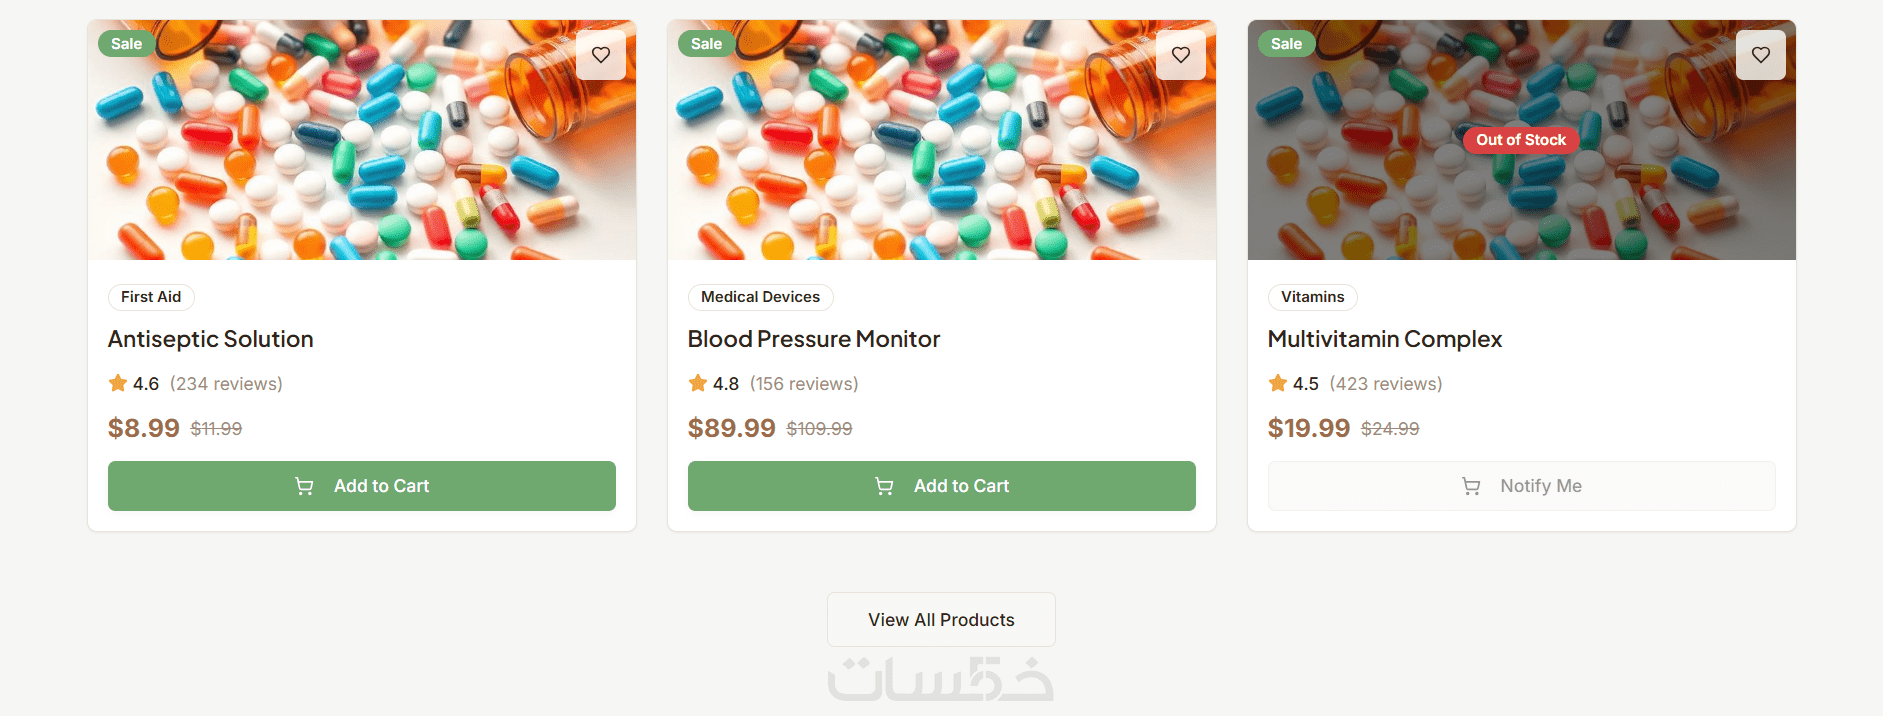Screen dimensions: 1883x716
Task: Open the Antiseptic Solution product title
Action: tap(211, 339)
